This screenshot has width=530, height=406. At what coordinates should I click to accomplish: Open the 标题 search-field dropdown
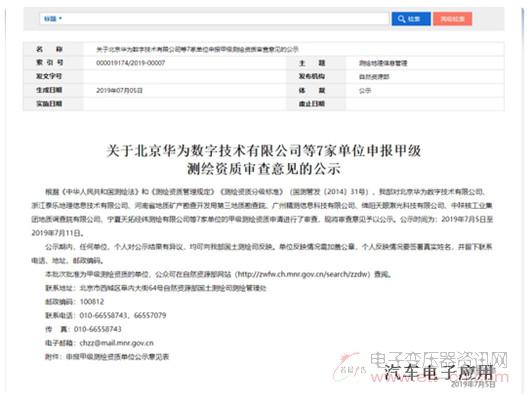[x=53, y=19]
